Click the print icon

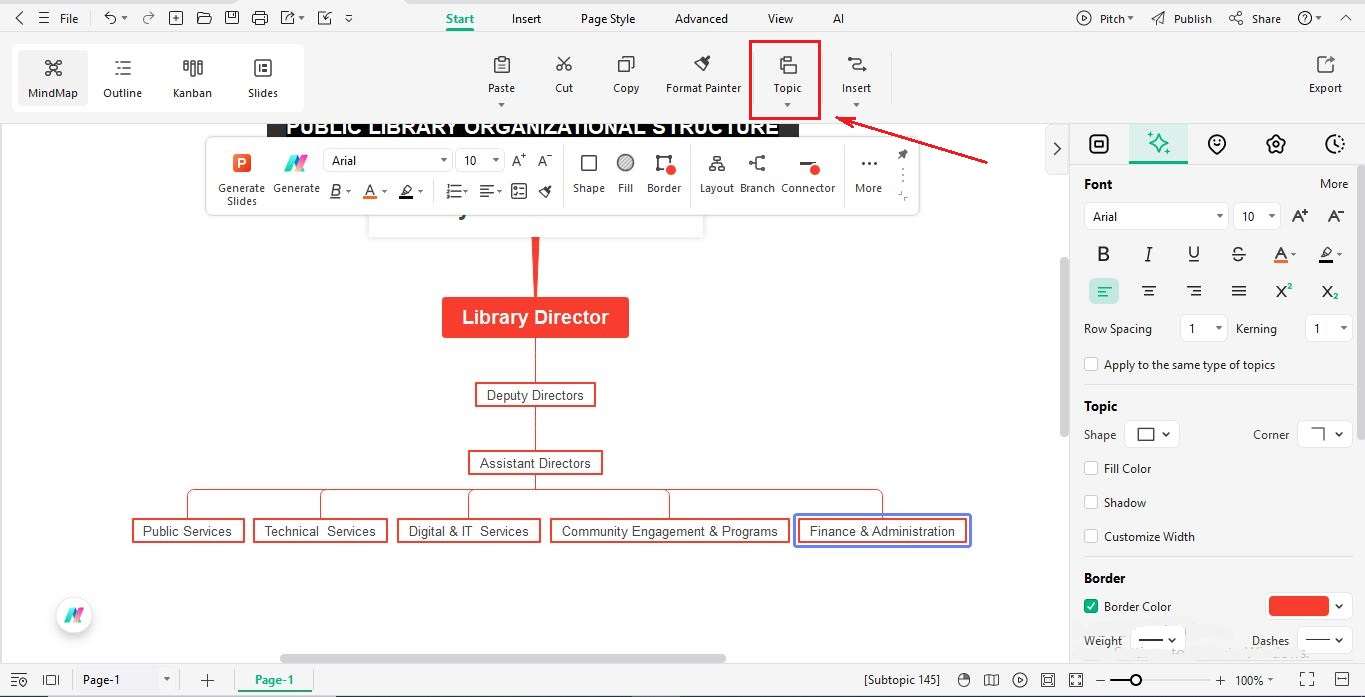pyautogui.click(x=260, y=18)
